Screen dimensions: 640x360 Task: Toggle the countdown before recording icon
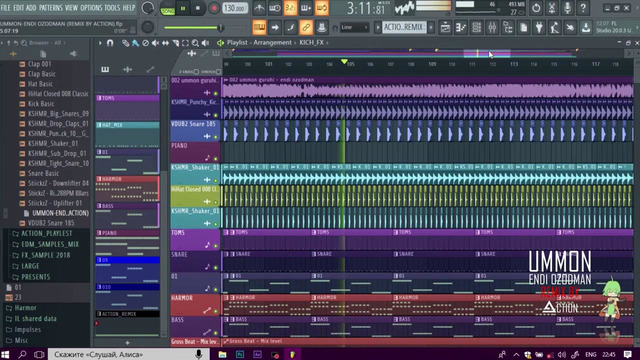point(290,8)
